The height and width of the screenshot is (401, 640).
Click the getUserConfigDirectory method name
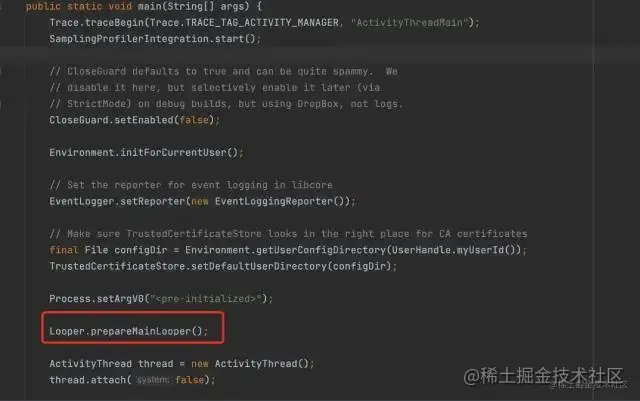coord(321,250)
